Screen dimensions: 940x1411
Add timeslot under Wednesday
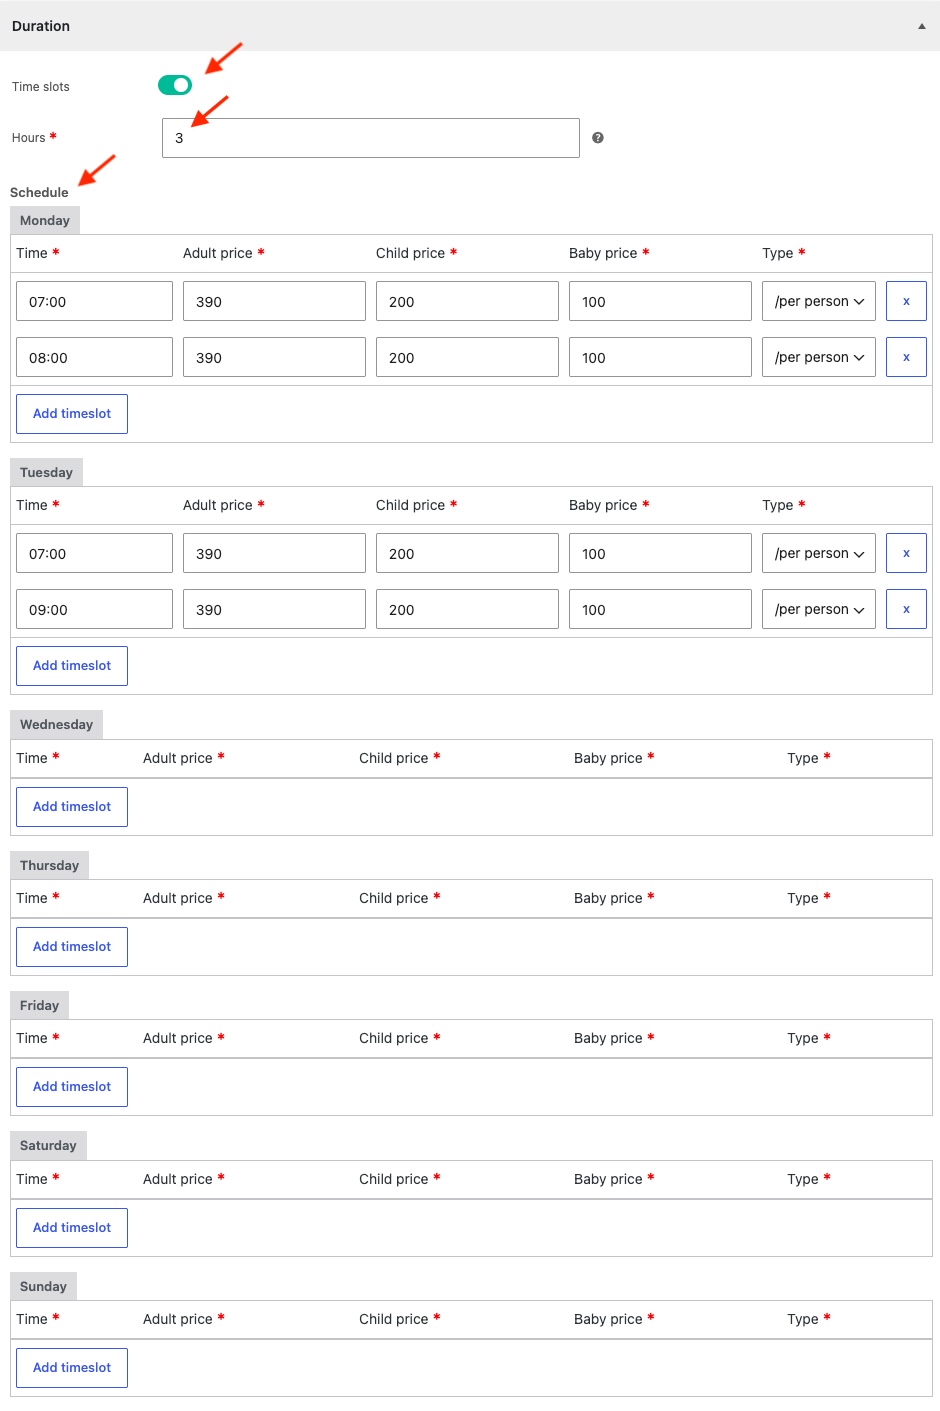[72, 807]
